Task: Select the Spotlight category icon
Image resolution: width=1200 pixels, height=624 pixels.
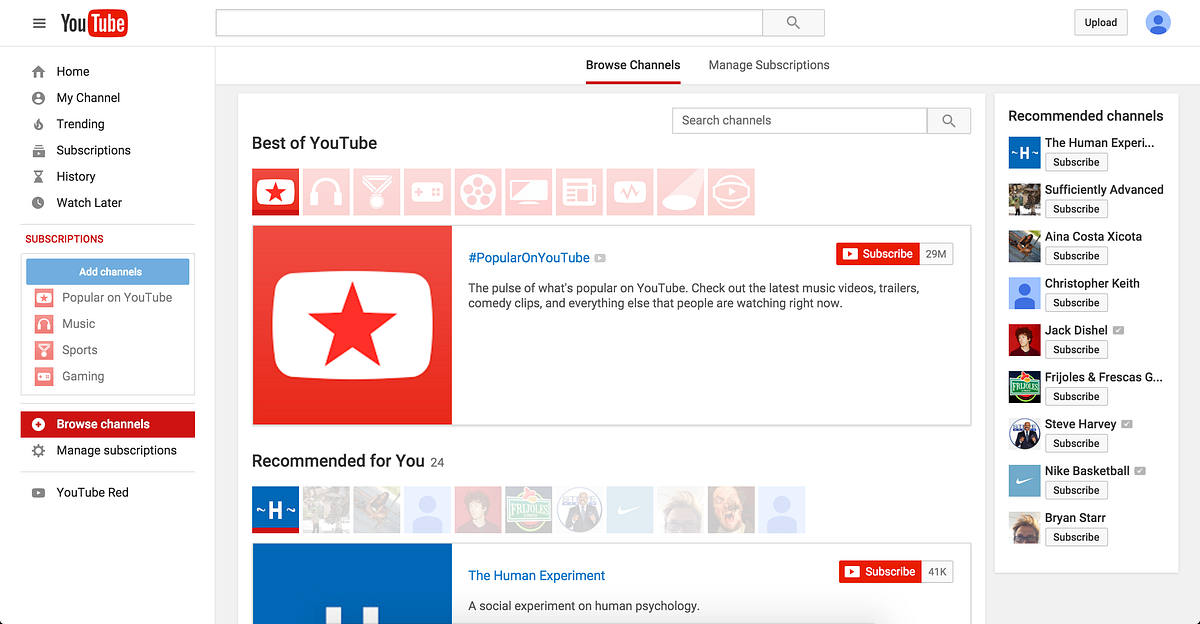Action: tap(681, 192)
